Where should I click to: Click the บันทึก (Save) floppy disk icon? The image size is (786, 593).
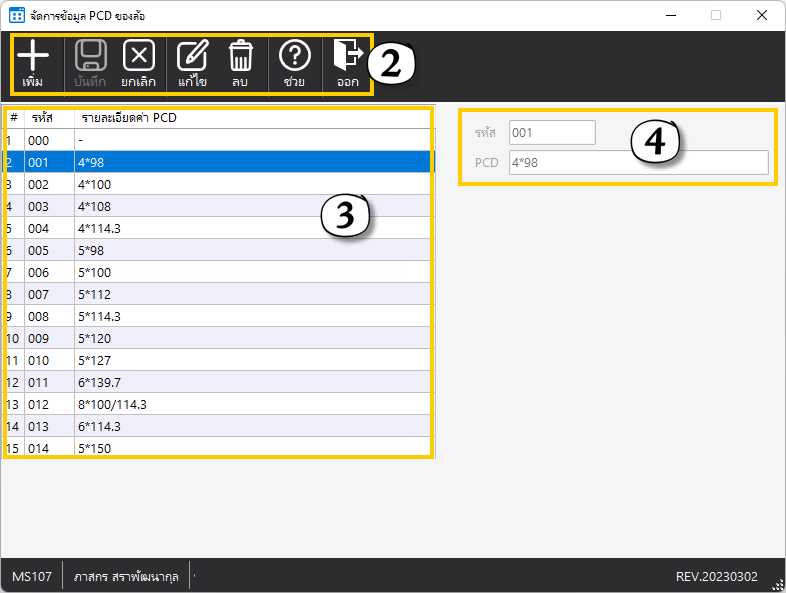90,57
